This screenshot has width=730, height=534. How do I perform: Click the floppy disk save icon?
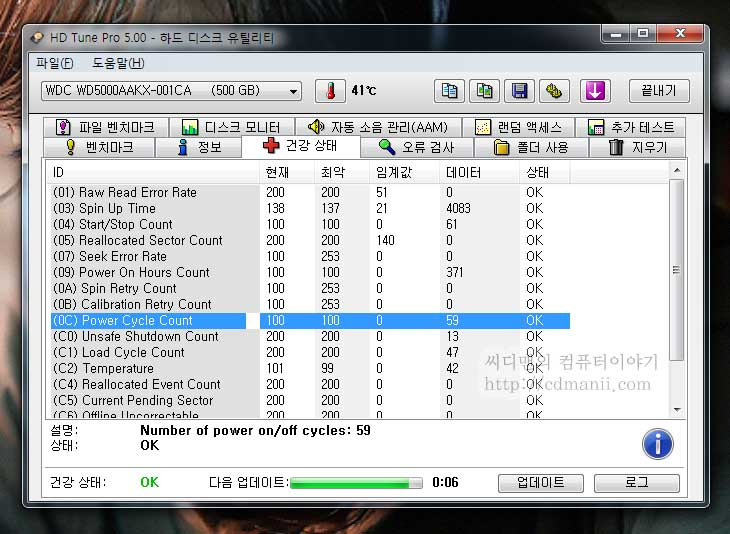click(x=519, y=90)
